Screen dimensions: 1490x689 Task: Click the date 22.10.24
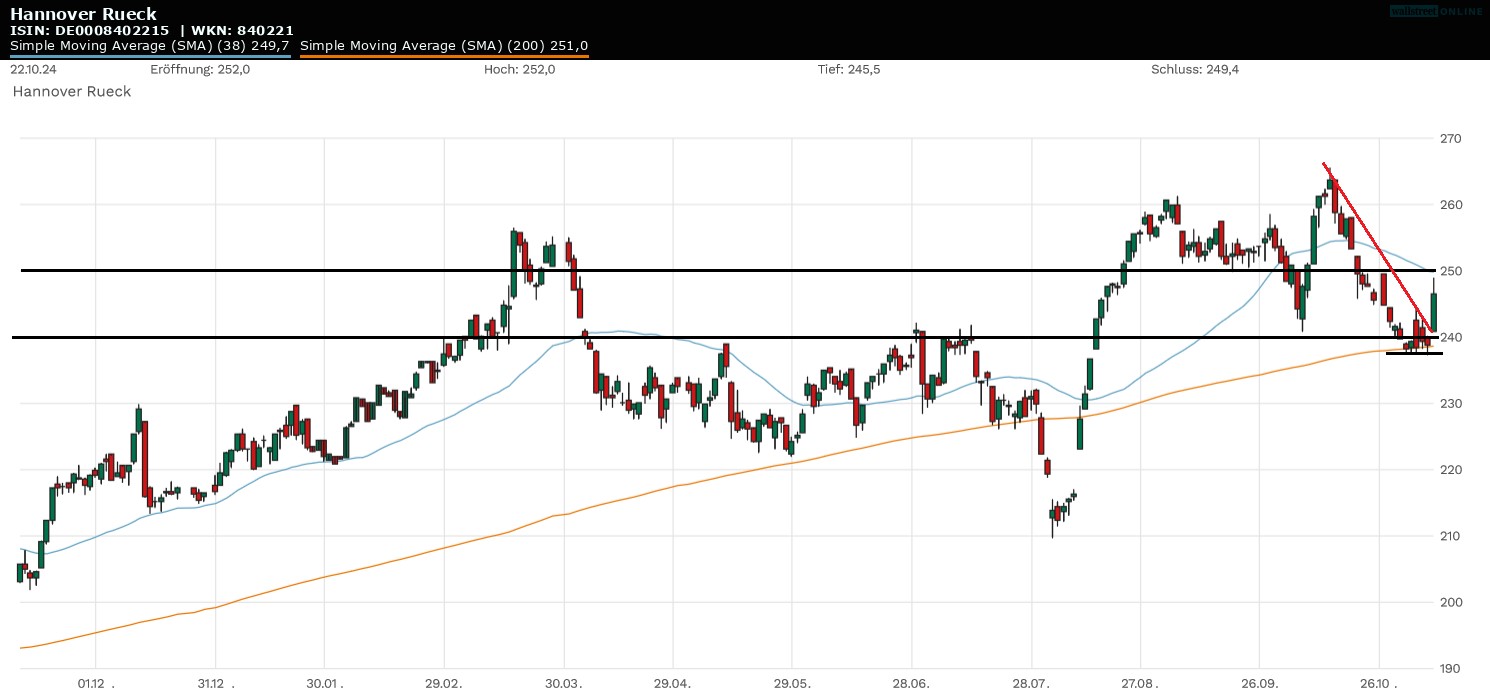pyautogui.click(x=34, y=70)
